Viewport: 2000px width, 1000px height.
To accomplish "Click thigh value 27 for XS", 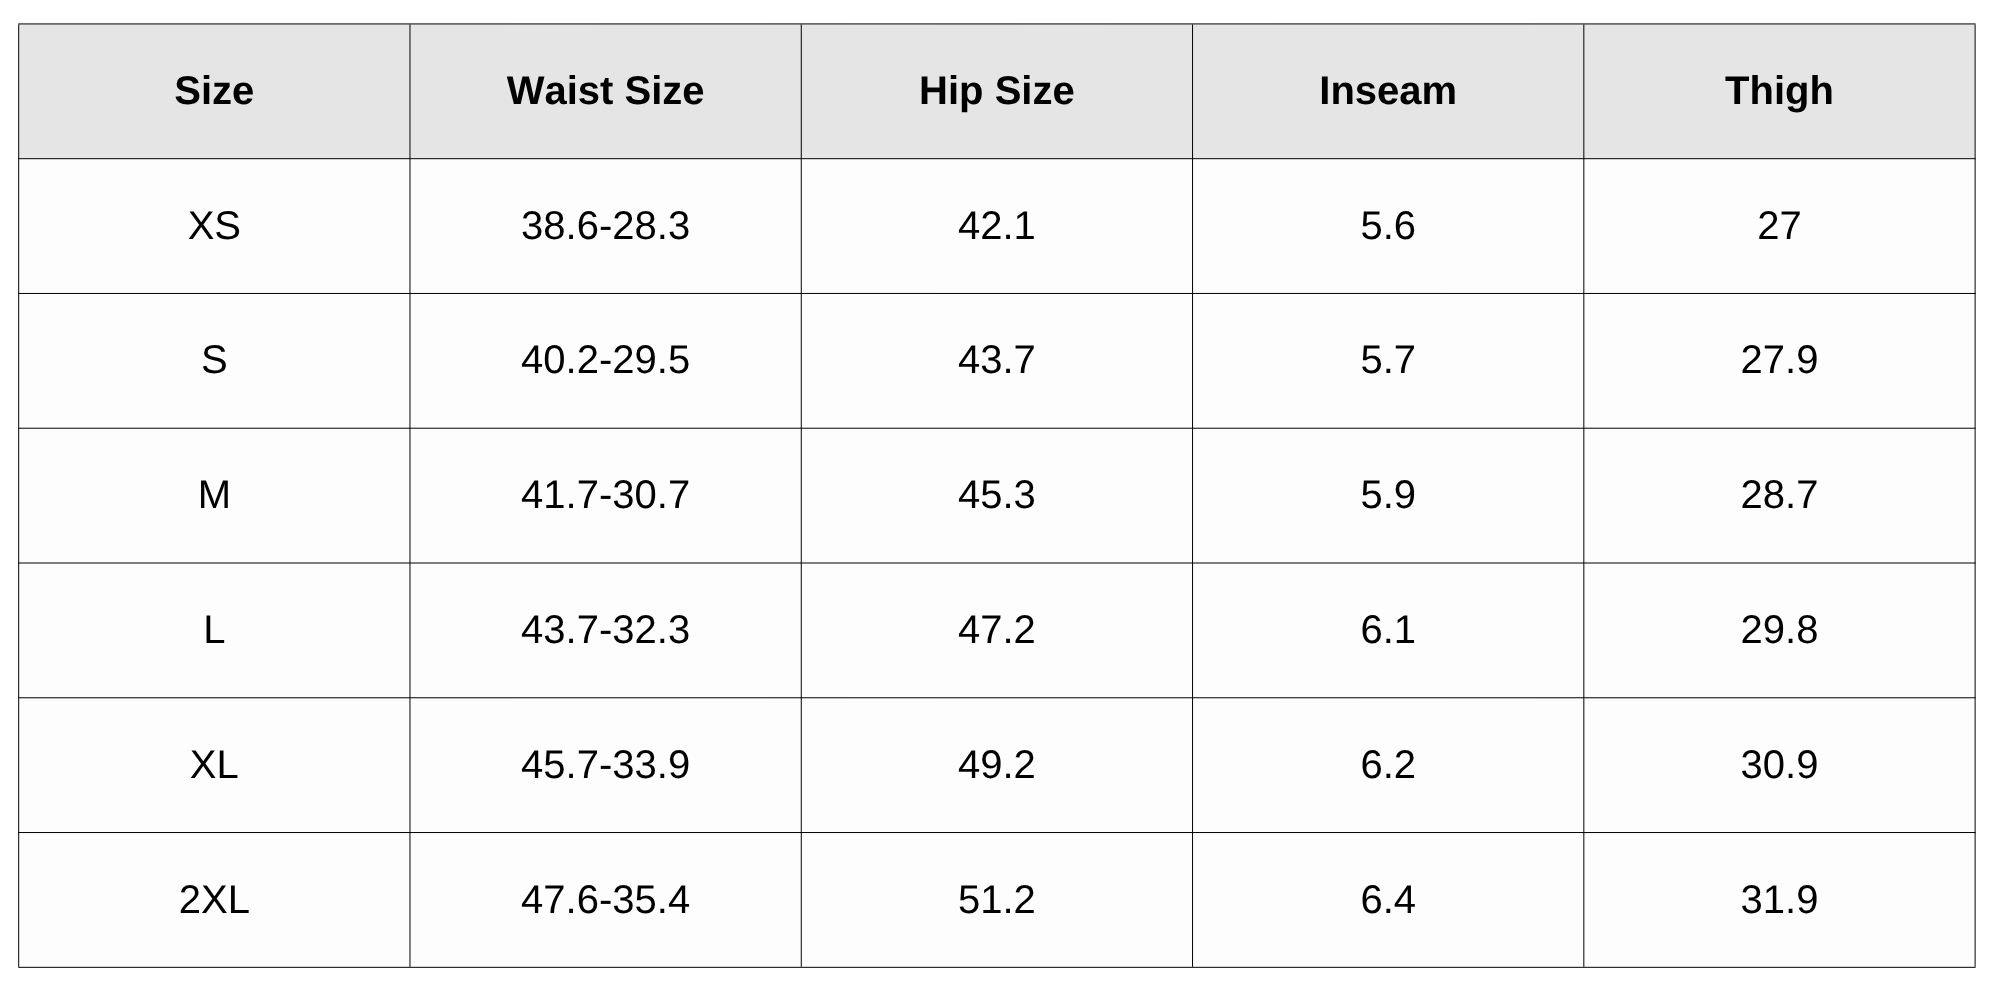I will click(x=1778, y=226).
